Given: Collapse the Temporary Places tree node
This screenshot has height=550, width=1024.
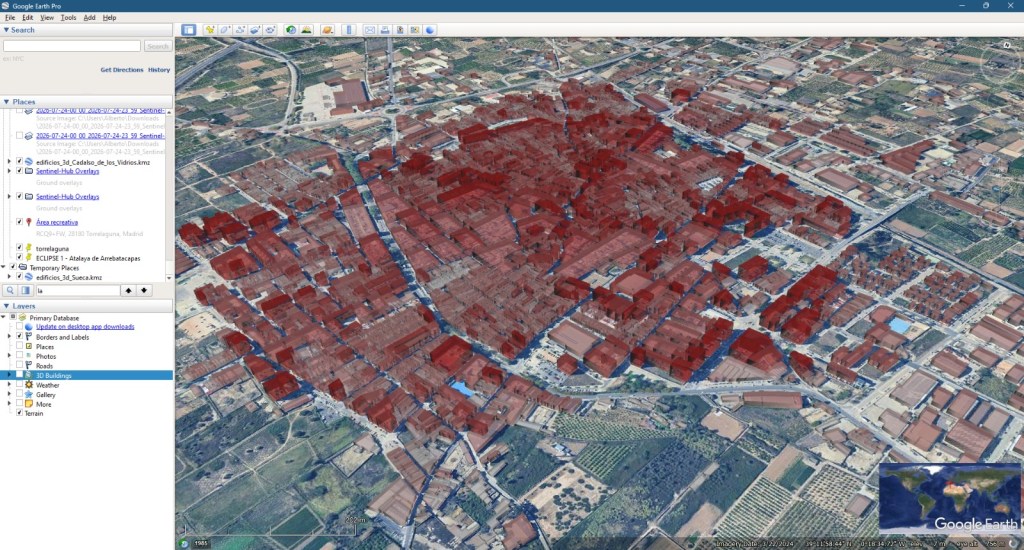Looking at the screenshot, I should click(3, 267).
